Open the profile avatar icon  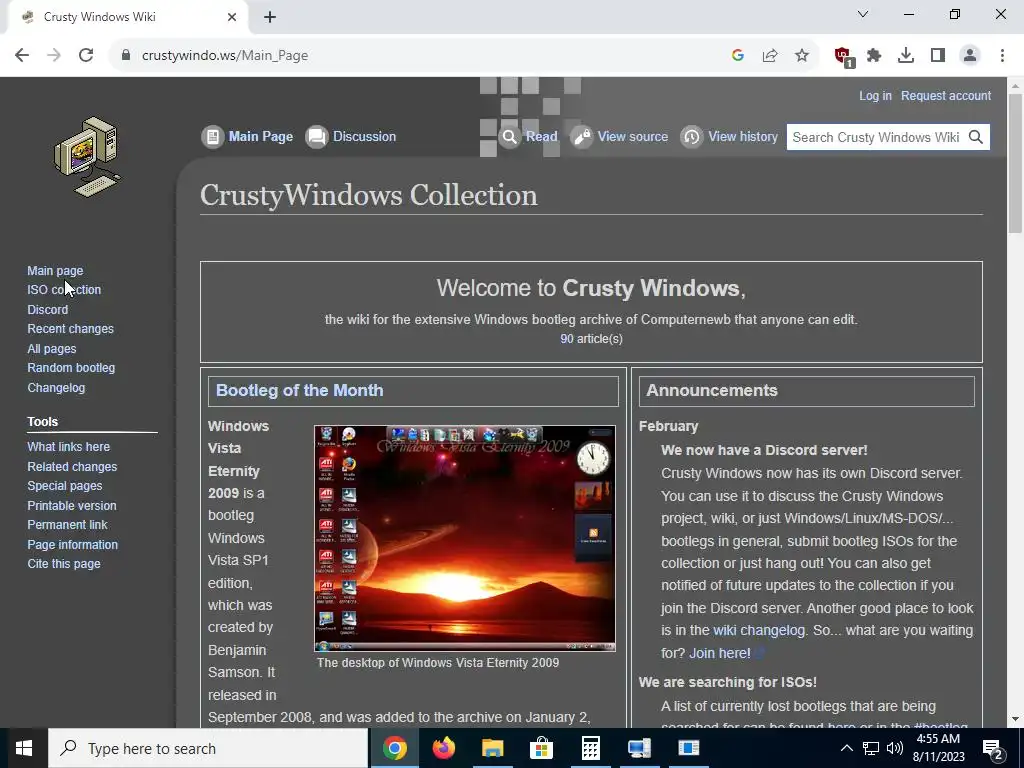coord(970,56)
